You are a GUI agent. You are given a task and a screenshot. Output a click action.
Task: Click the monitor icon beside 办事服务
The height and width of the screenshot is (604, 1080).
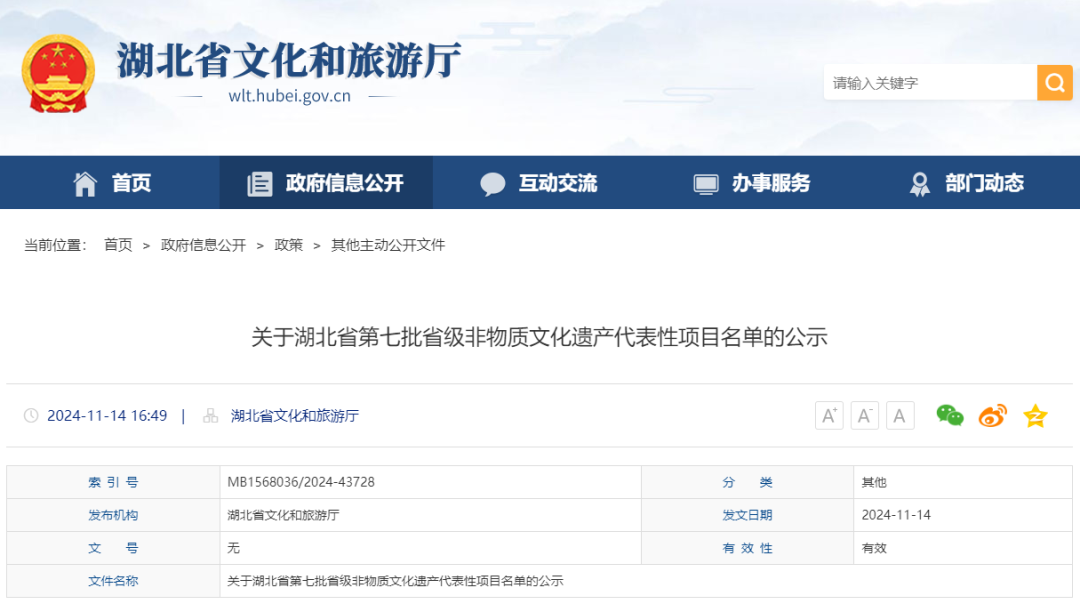(706, 183)
